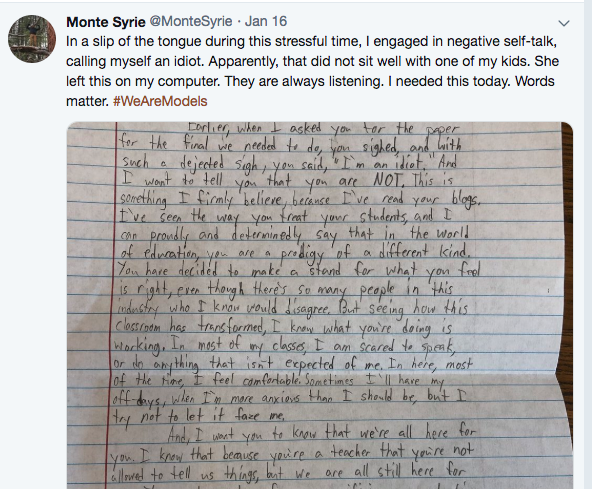Click the 'NOT' word in letter image

pyautogui.click(x=388, y=180)
